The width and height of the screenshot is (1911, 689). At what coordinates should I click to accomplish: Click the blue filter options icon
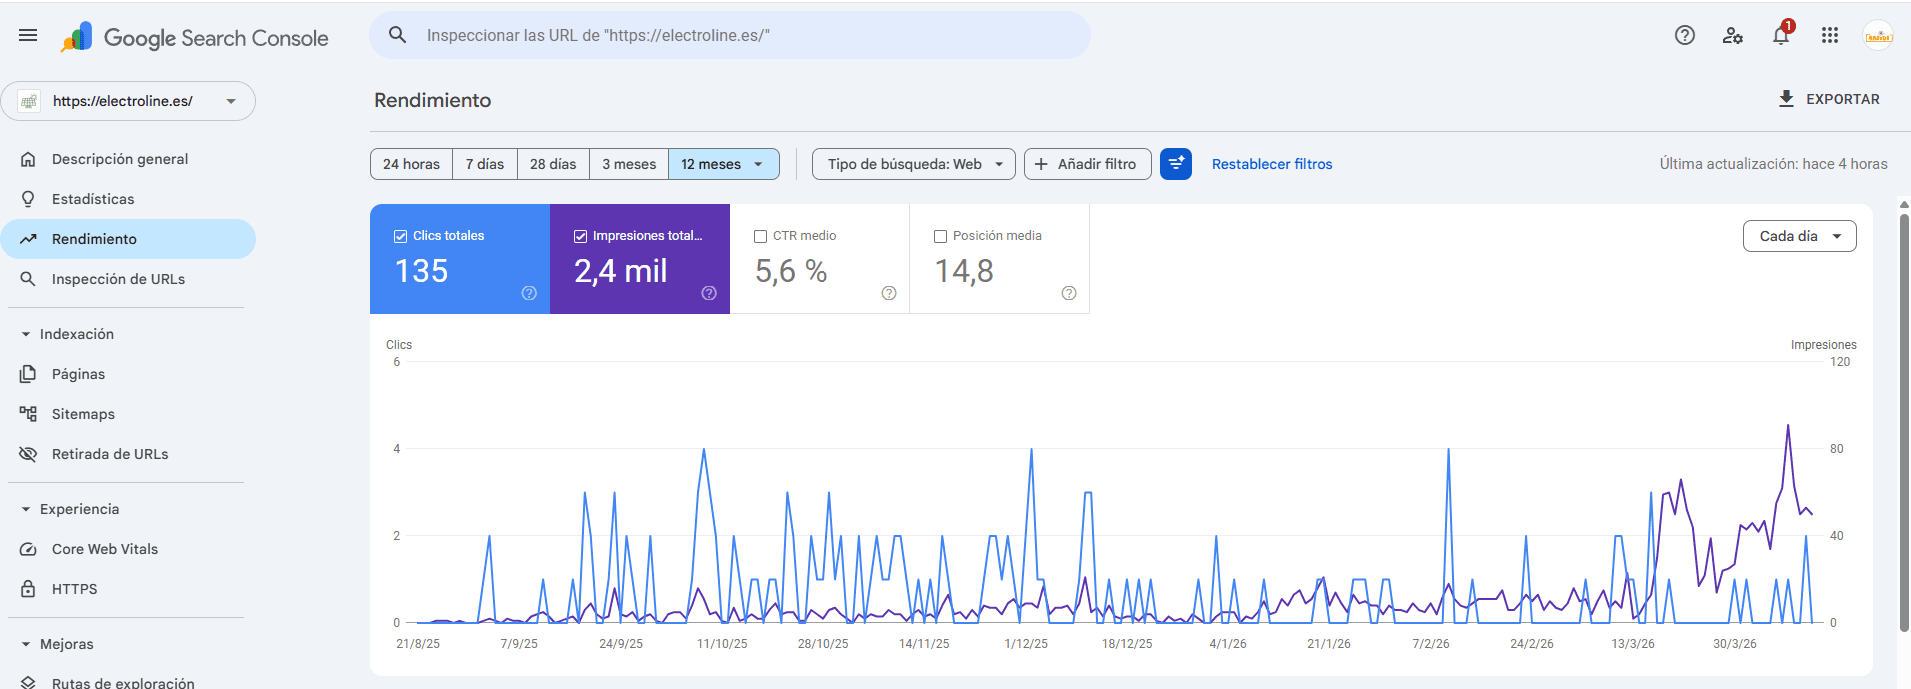[x=1176, y=164]
